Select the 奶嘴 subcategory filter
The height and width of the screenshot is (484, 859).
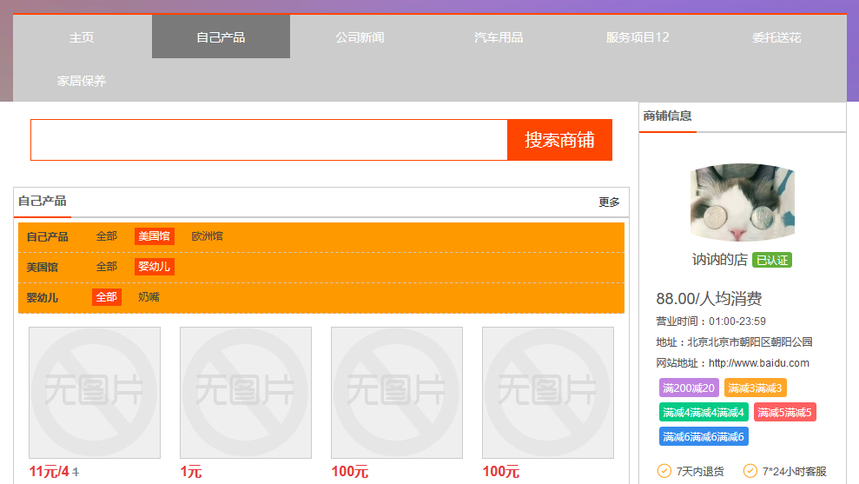(148, 297)
